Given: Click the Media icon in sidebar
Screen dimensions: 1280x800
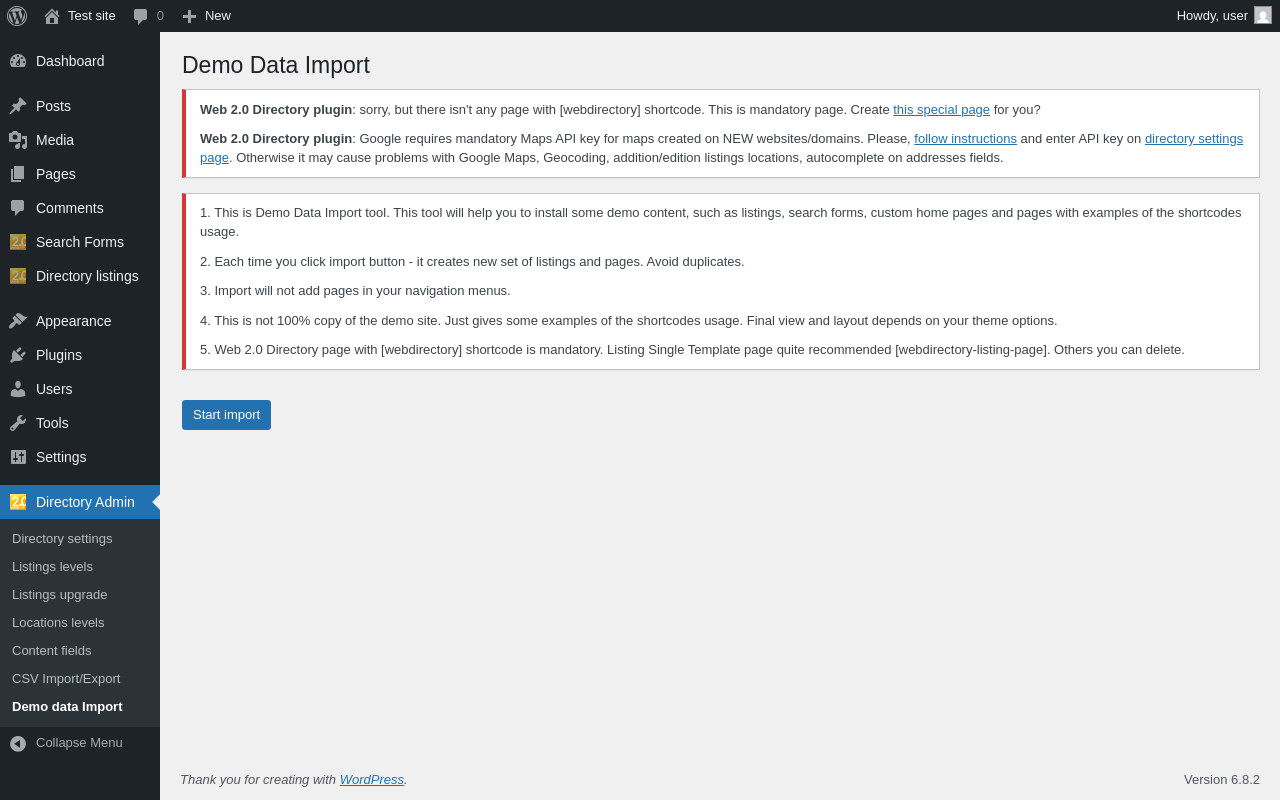Looking at the screenshot, I should tap(18, 140).
